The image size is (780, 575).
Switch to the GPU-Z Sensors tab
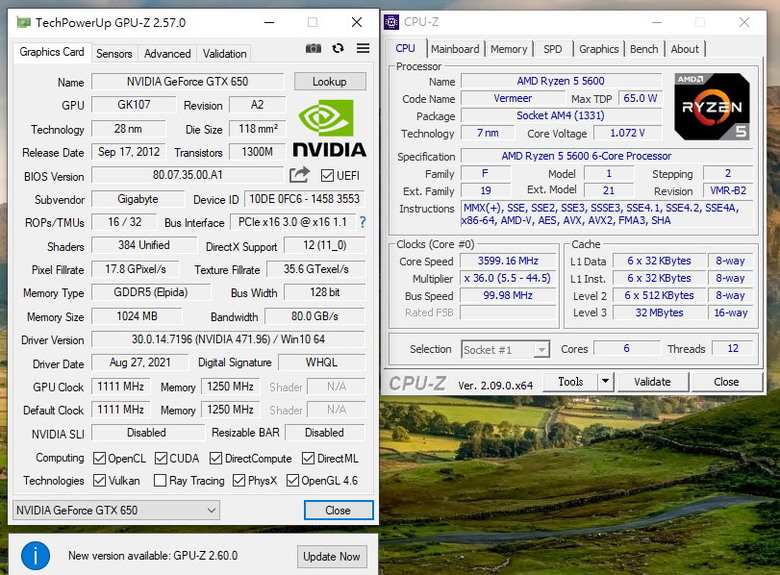(x=114, y=54)
